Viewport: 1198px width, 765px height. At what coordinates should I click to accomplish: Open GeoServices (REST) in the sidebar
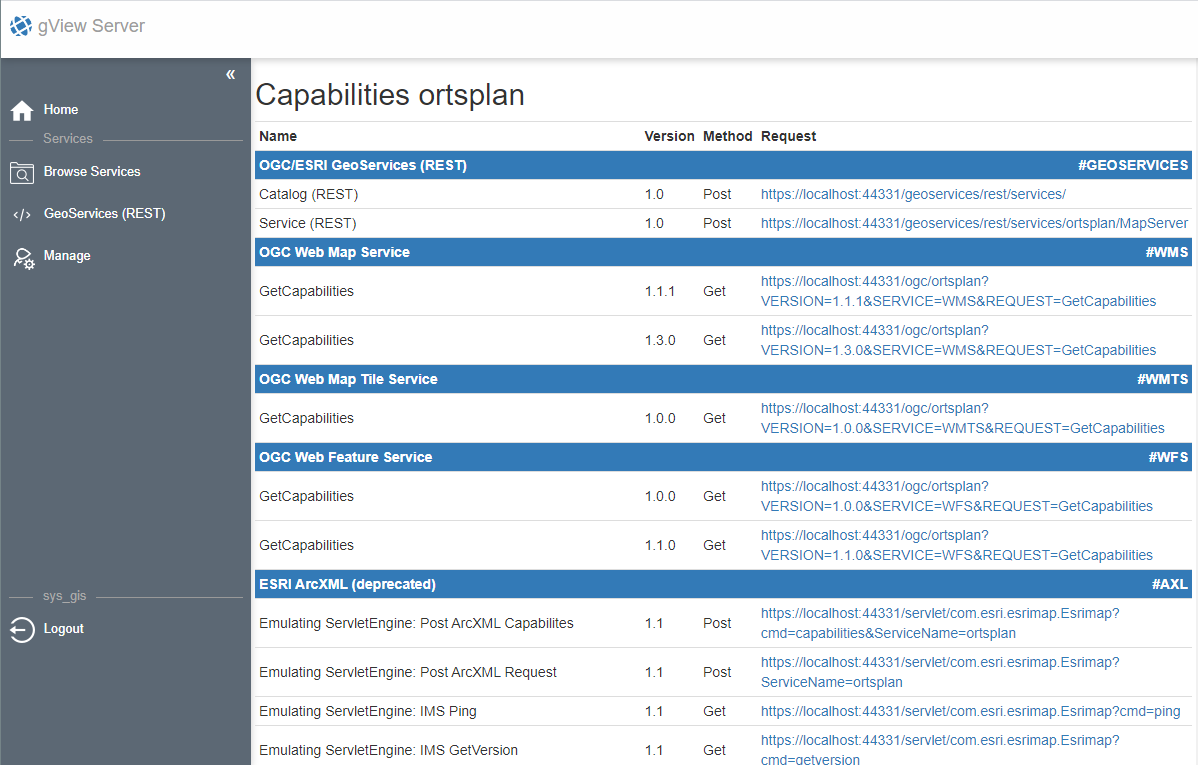(105, 213)
